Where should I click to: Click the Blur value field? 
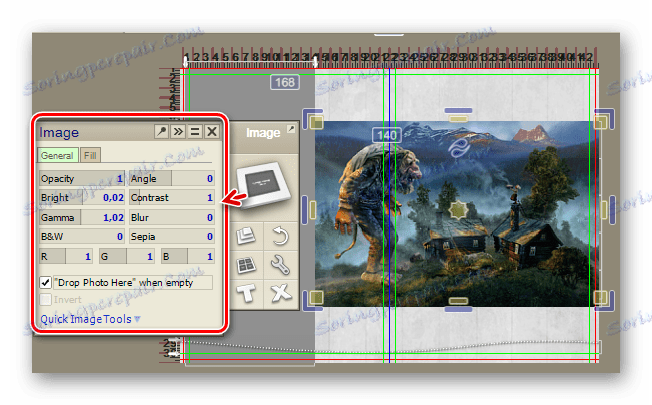pyautogui.click(x=172, y=217)
